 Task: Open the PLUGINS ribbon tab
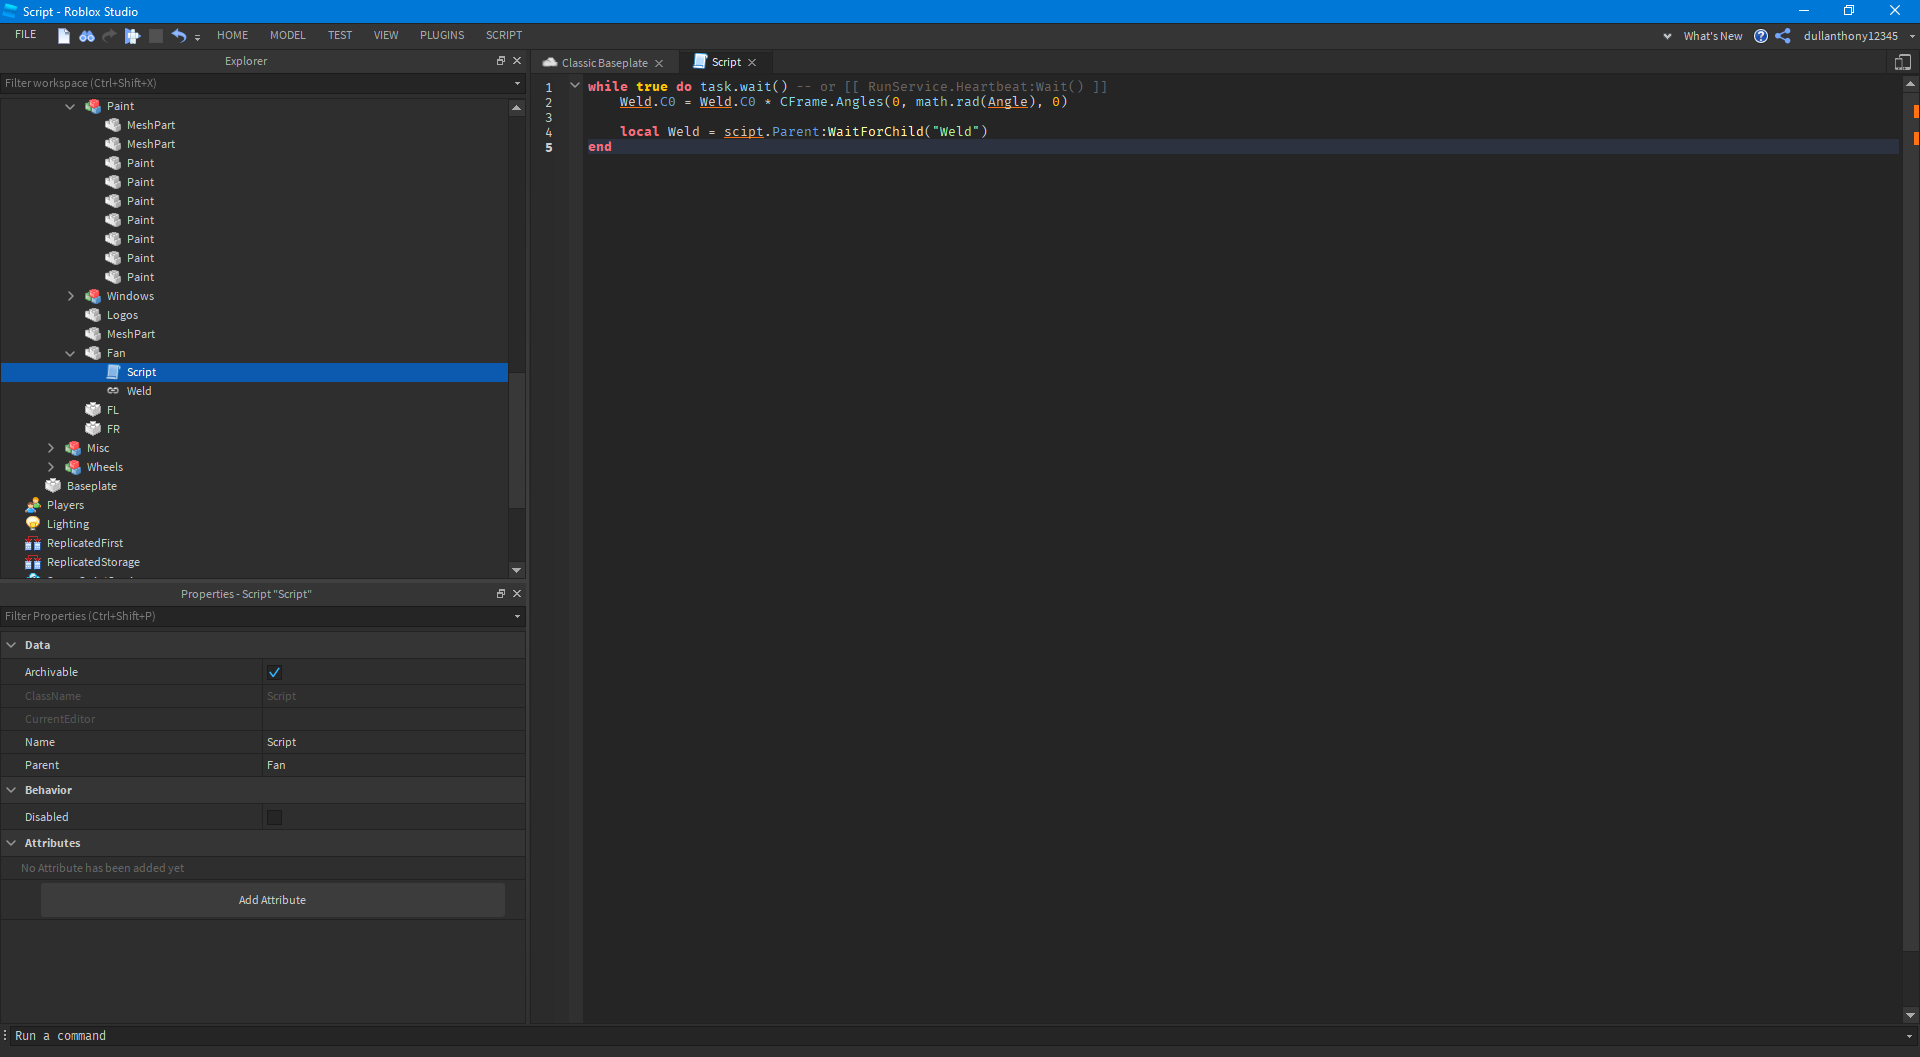pos(442,35)
